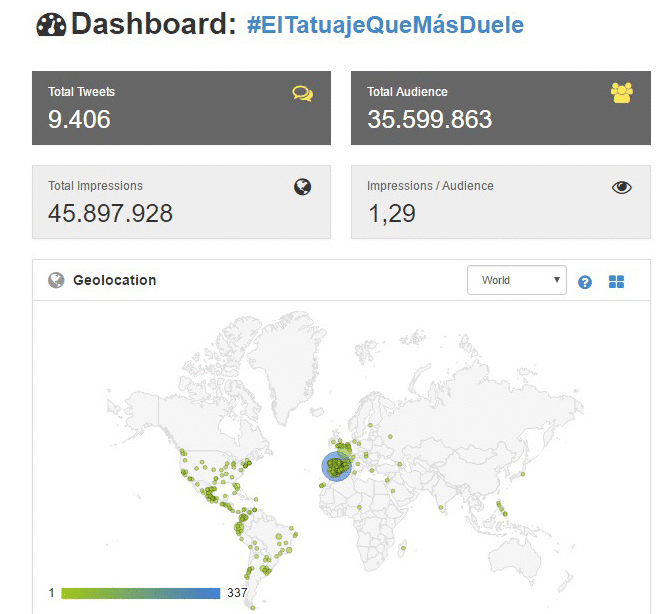Image resolution: width=668 pixels, height=614 pixels.
Task: Open the World region dropdown
Action: [x=517, y=280]
